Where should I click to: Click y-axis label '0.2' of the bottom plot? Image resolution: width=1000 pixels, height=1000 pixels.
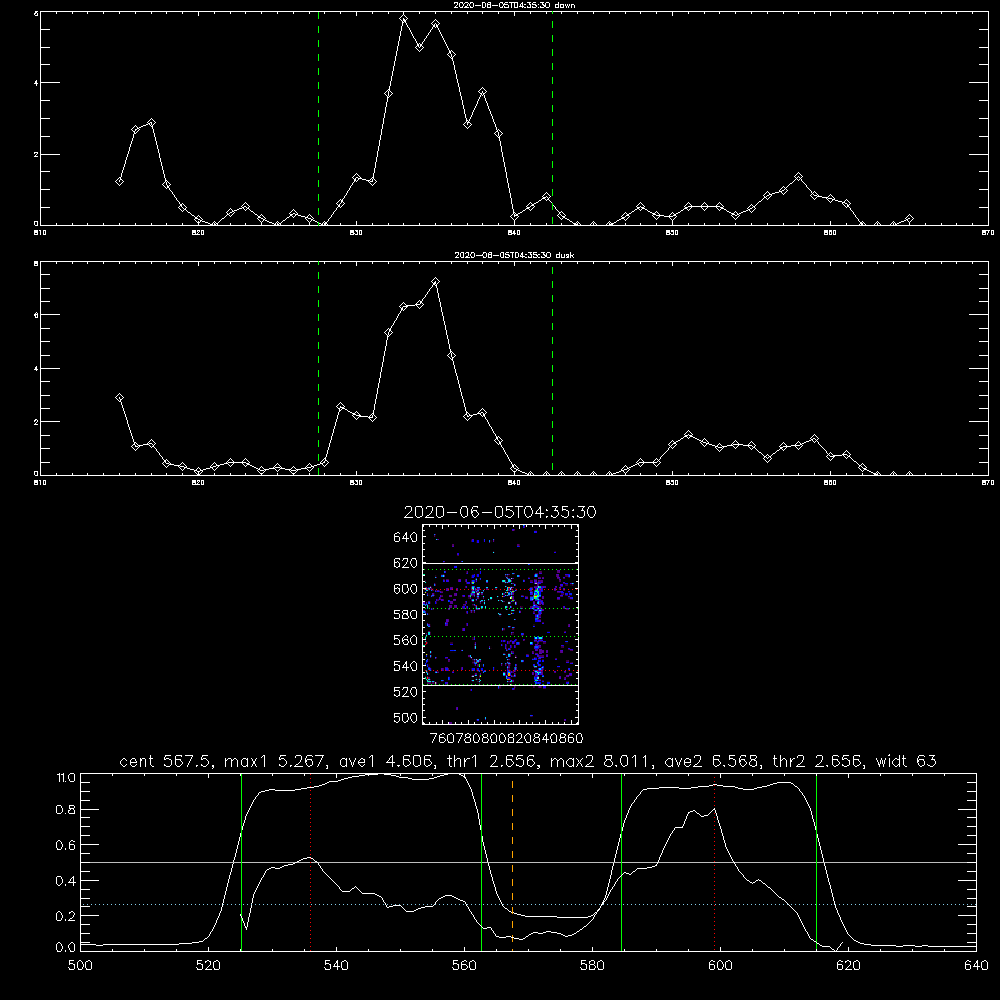pos(65,916)
